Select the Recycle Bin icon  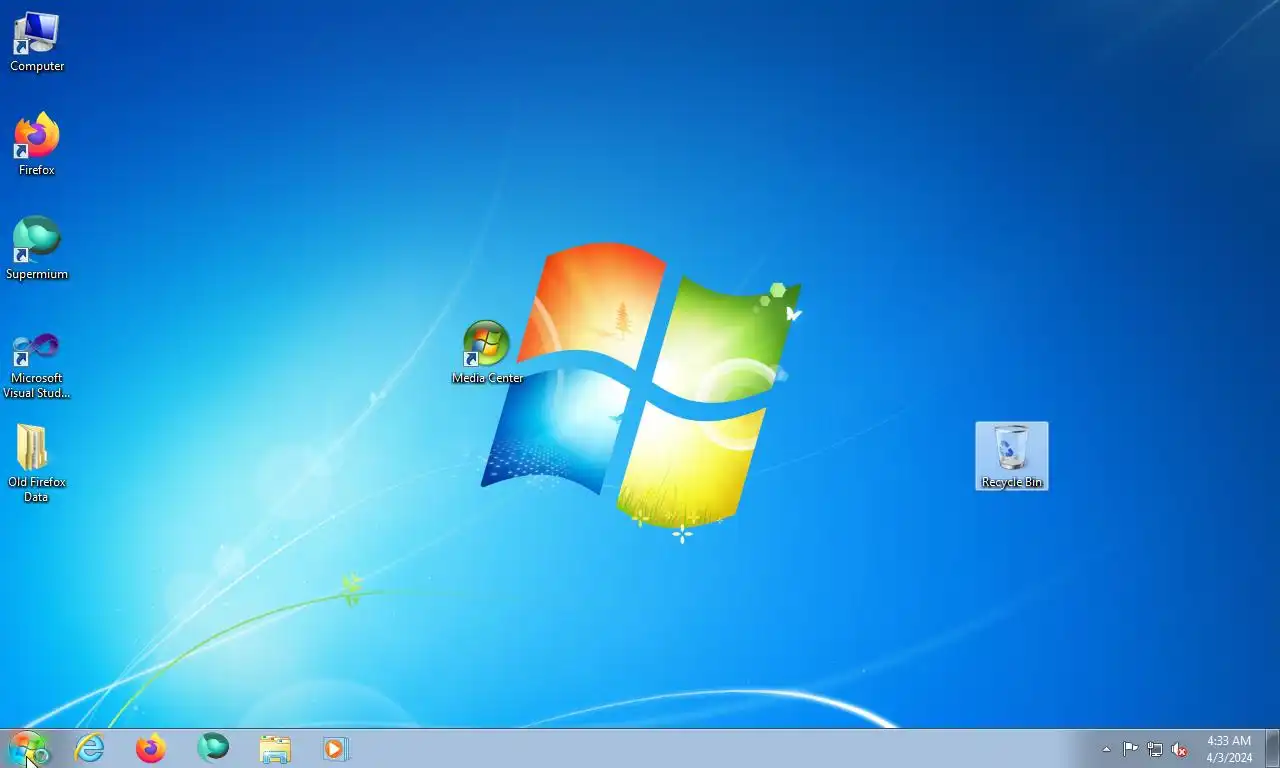point(1012,456)
